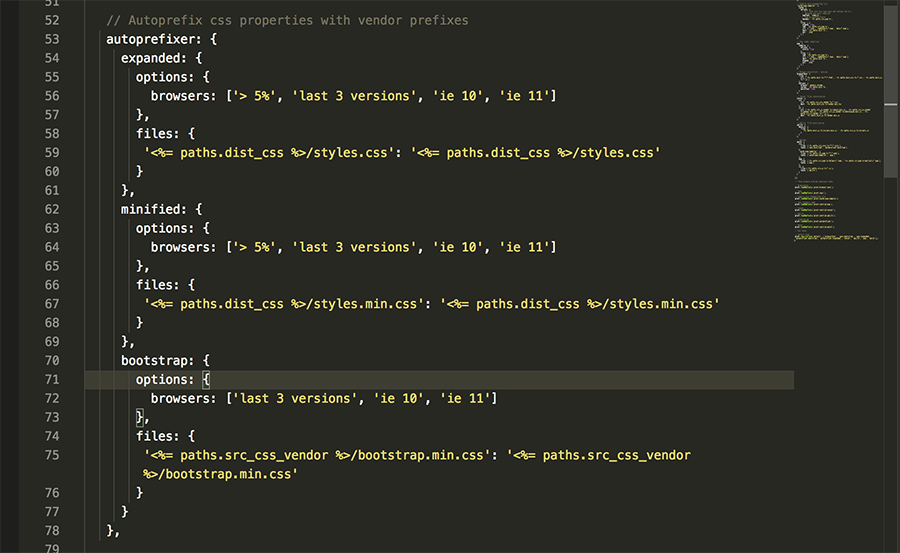900x553 pixels.
Task: Place cursor on the autoprefixer key
Action: (154, 39)
